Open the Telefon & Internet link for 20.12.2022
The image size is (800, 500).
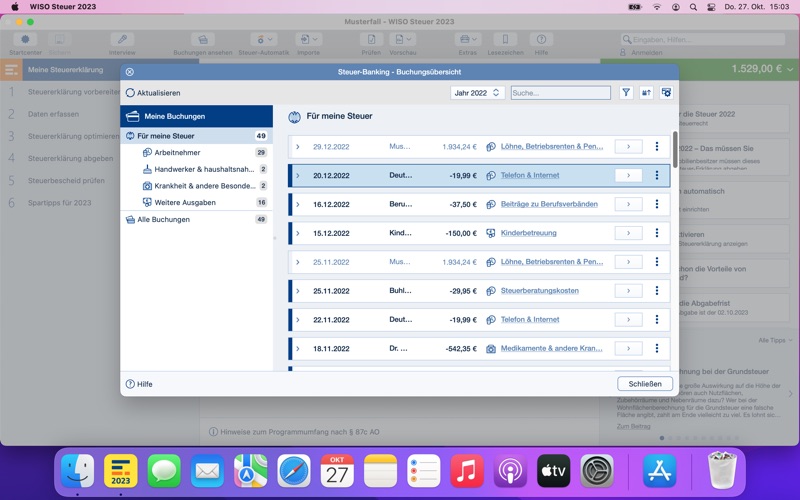click(530, 175)
